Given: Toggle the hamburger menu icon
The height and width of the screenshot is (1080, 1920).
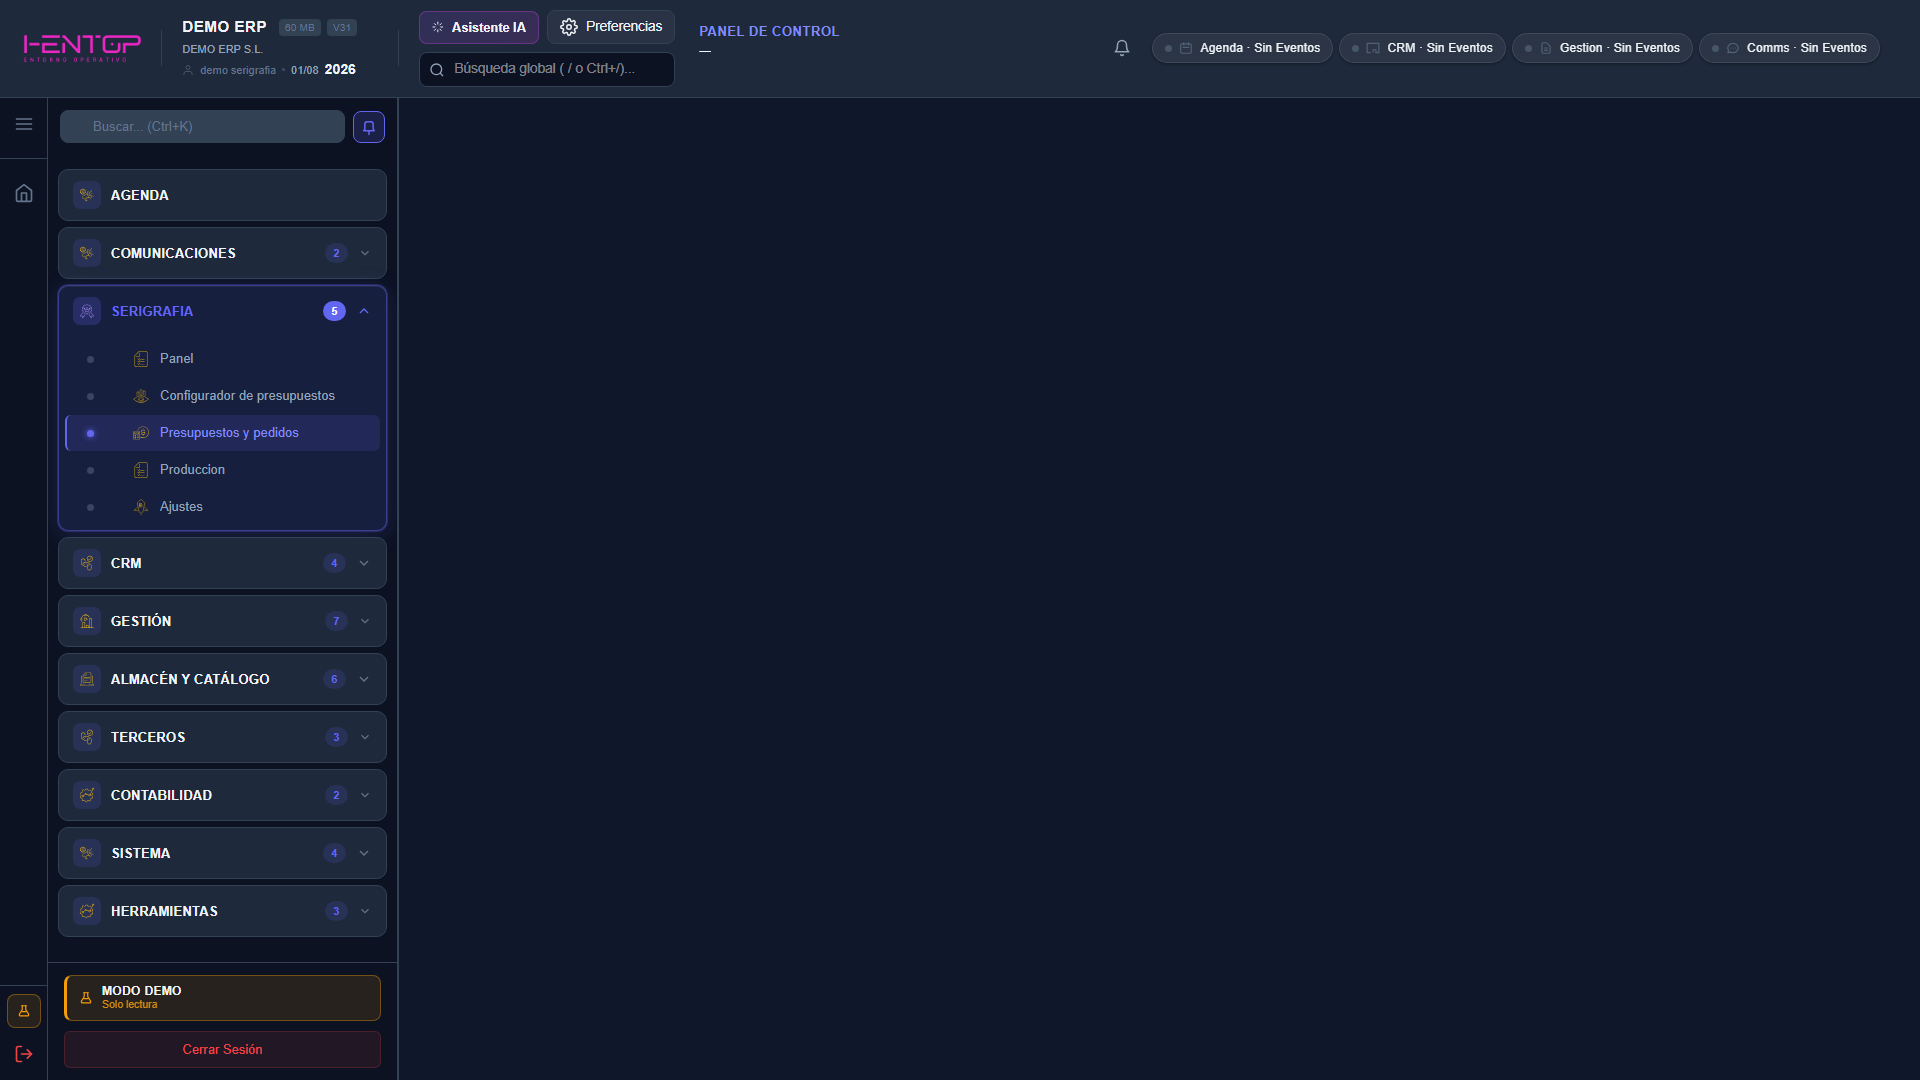Looking at the screenshot, I should tap(24, 124).
